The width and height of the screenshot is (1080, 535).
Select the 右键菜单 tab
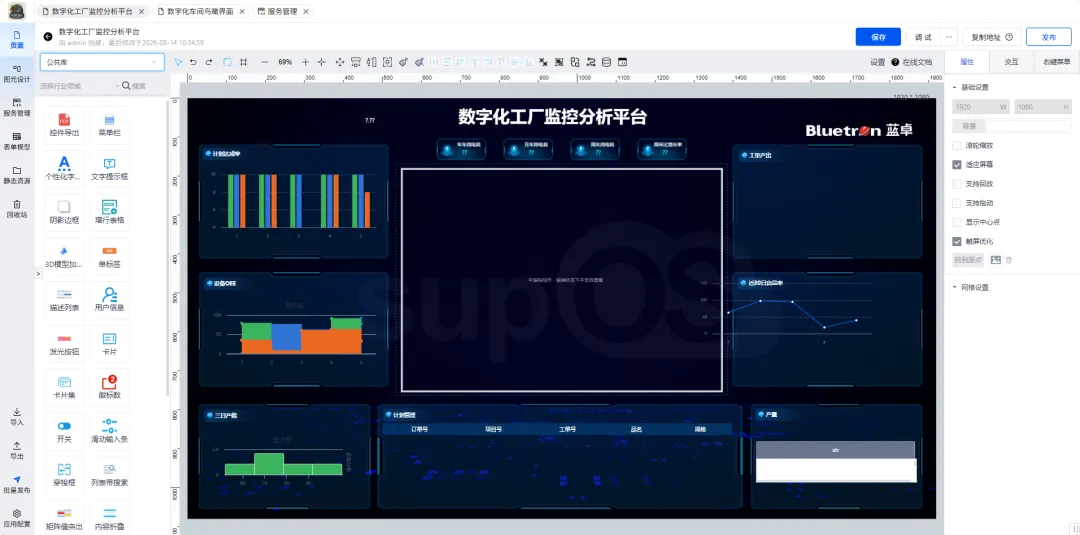coord(1057,62)
